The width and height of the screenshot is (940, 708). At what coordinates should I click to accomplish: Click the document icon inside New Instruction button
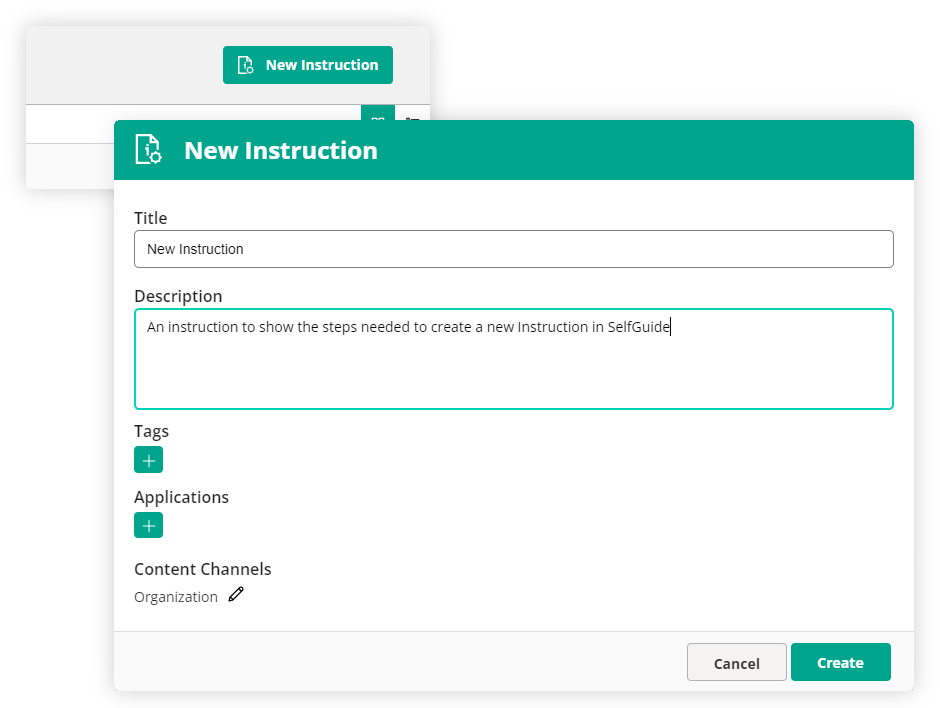tap(244, 64)
